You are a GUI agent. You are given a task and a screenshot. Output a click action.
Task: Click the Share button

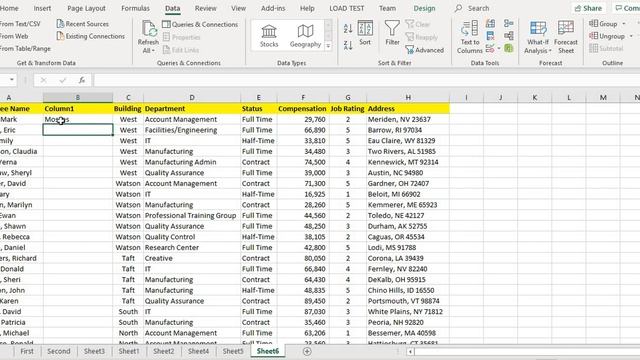click(588, 8)
